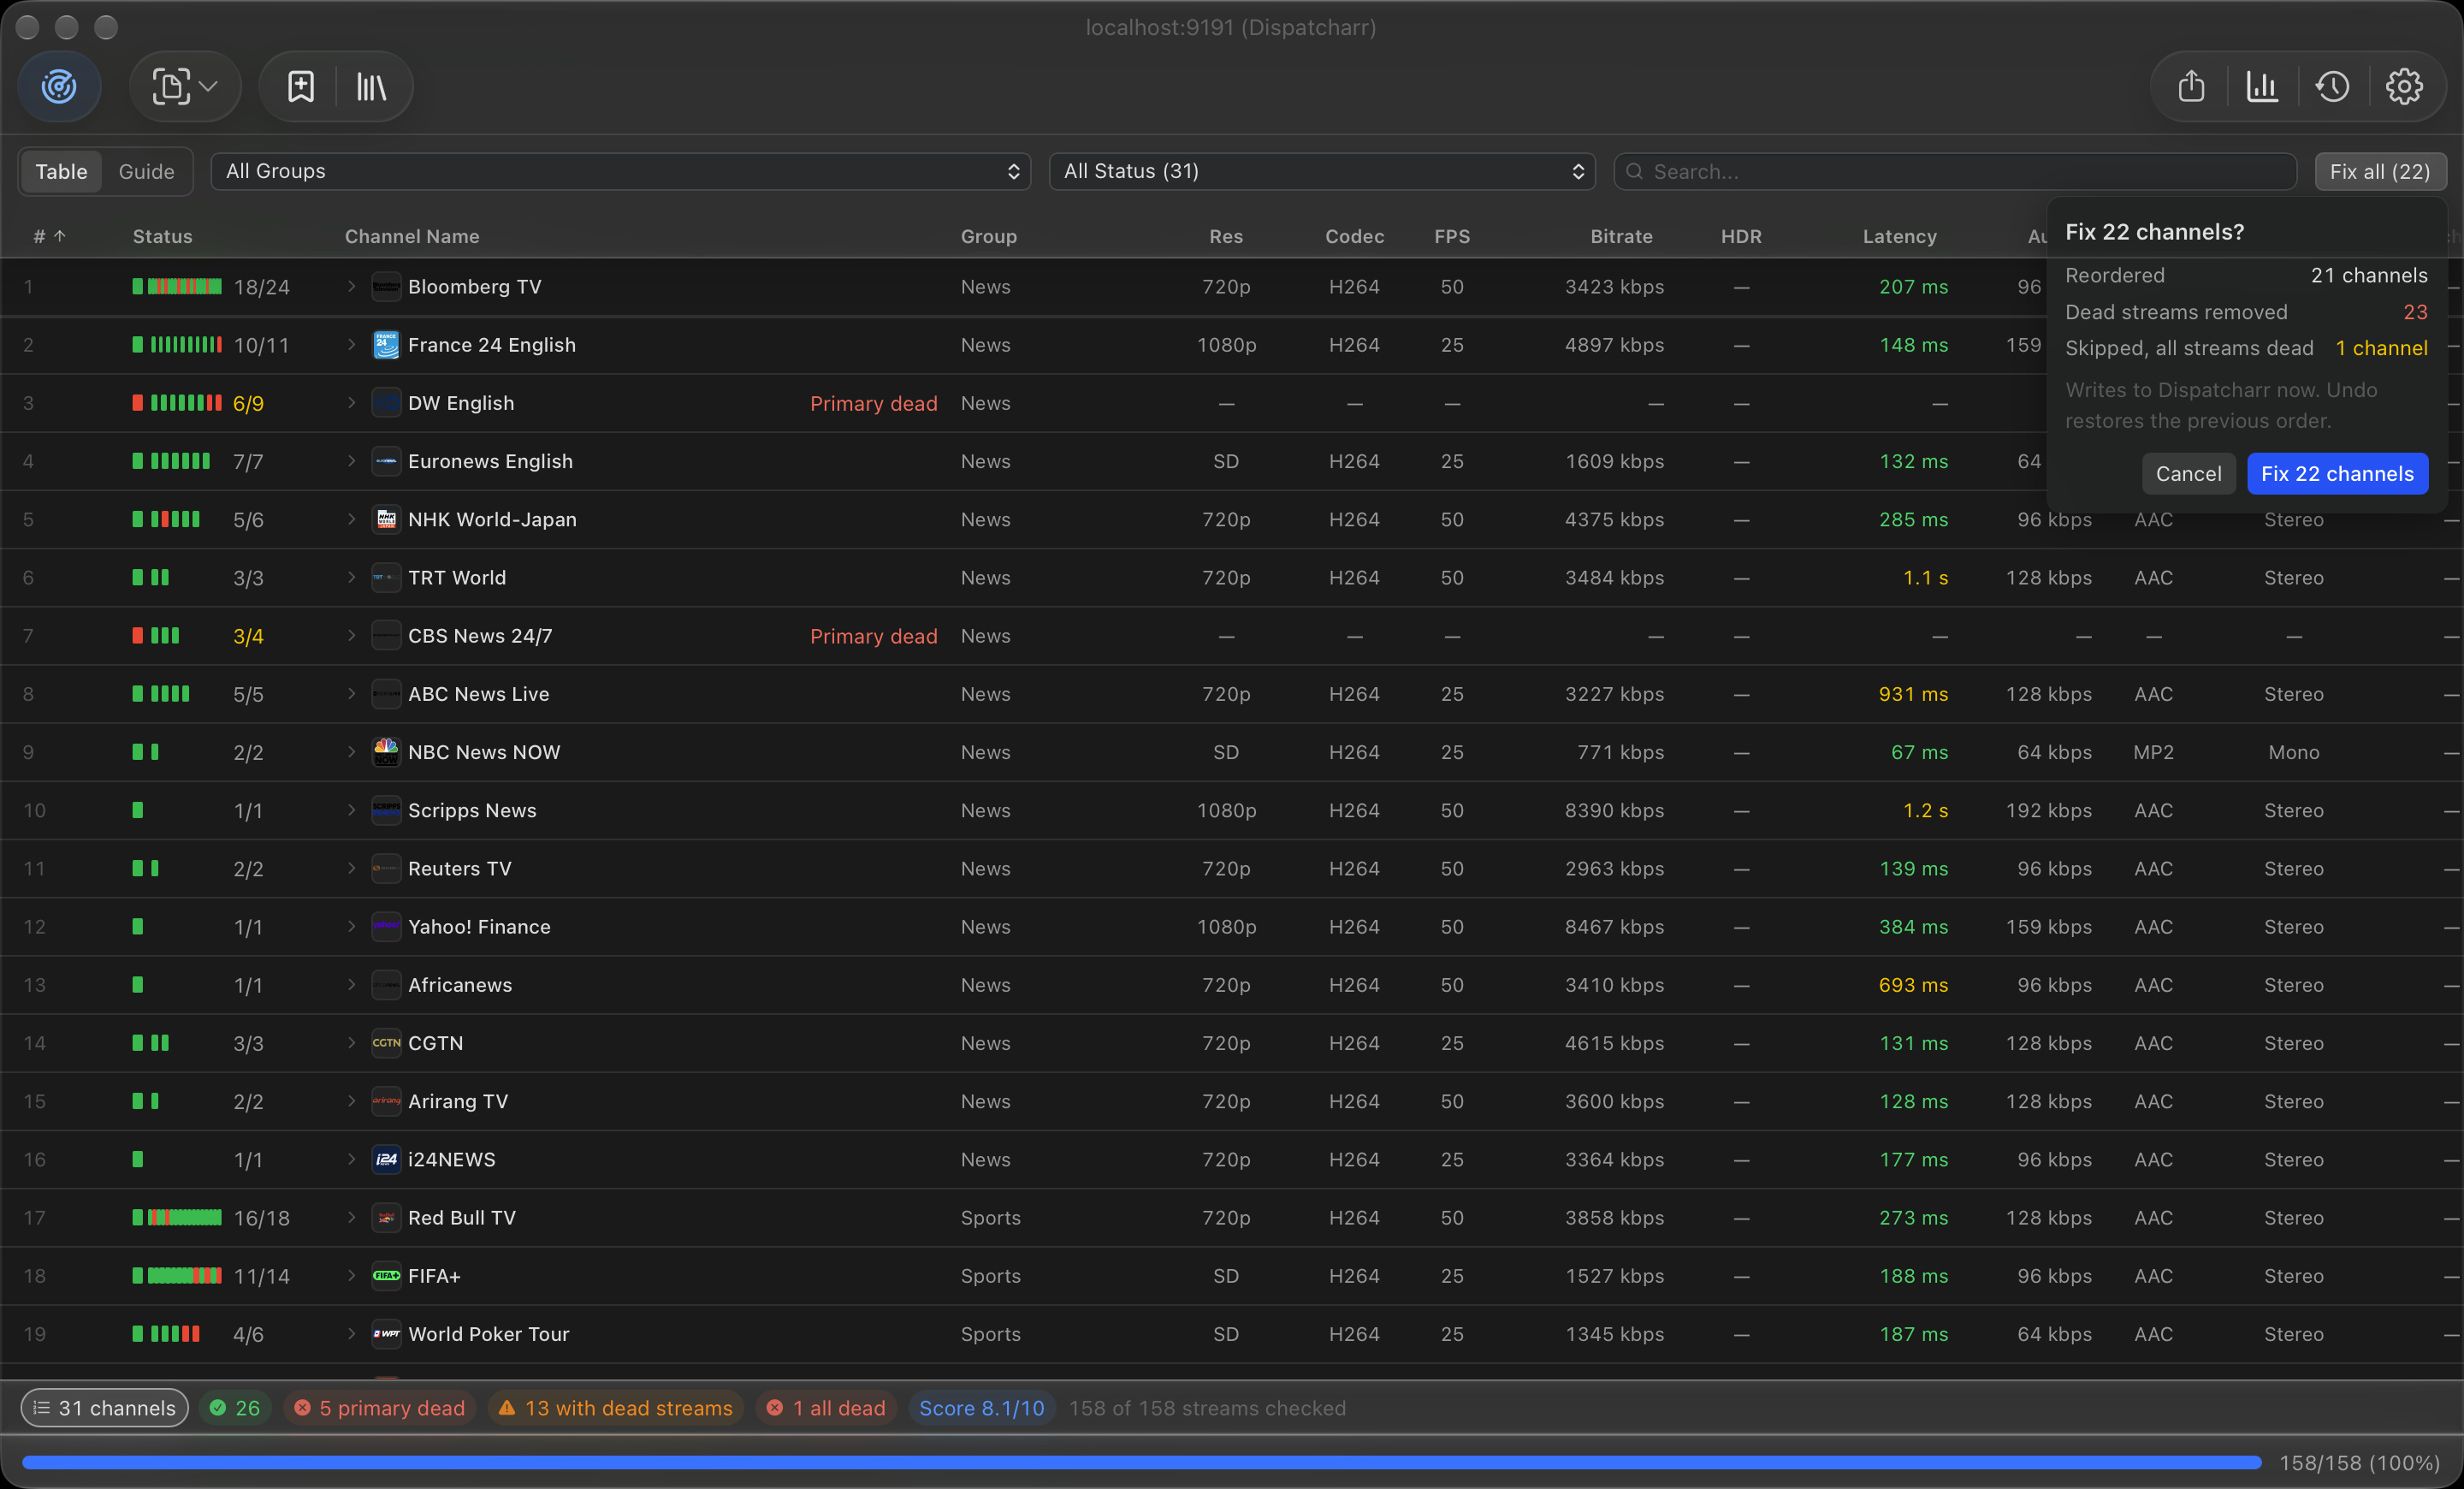The width and height of the screenshot is (2464, 1489).
Task: Toggle the 31 channels filter pill
Action: point(105,1408)
